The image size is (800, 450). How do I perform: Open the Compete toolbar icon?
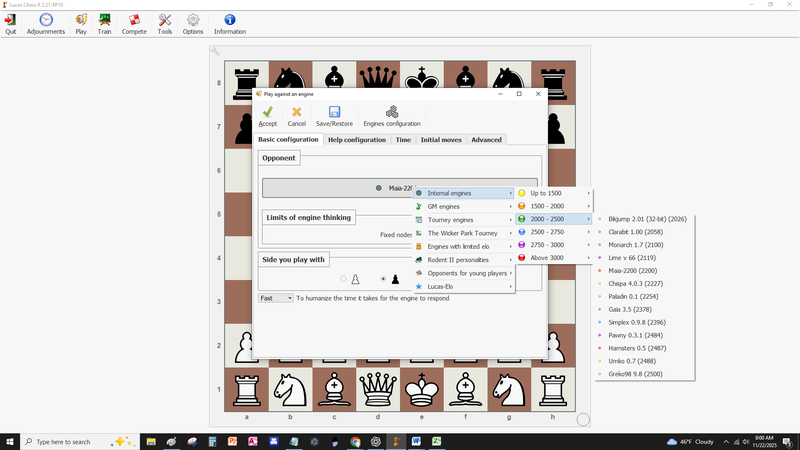(x=134, y=20)
